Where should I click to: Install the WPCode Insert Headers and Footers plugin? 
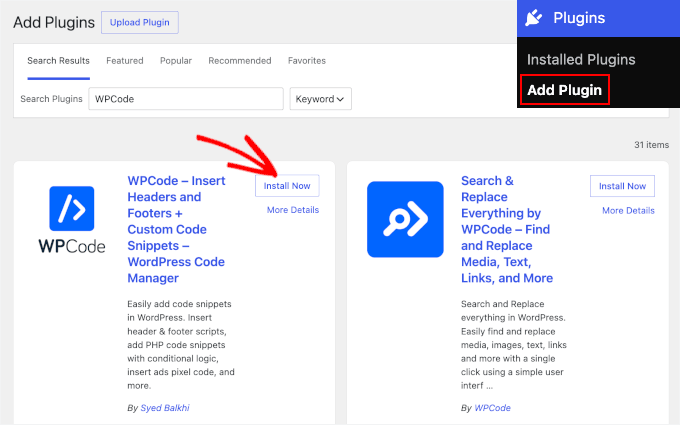(287, 186)
